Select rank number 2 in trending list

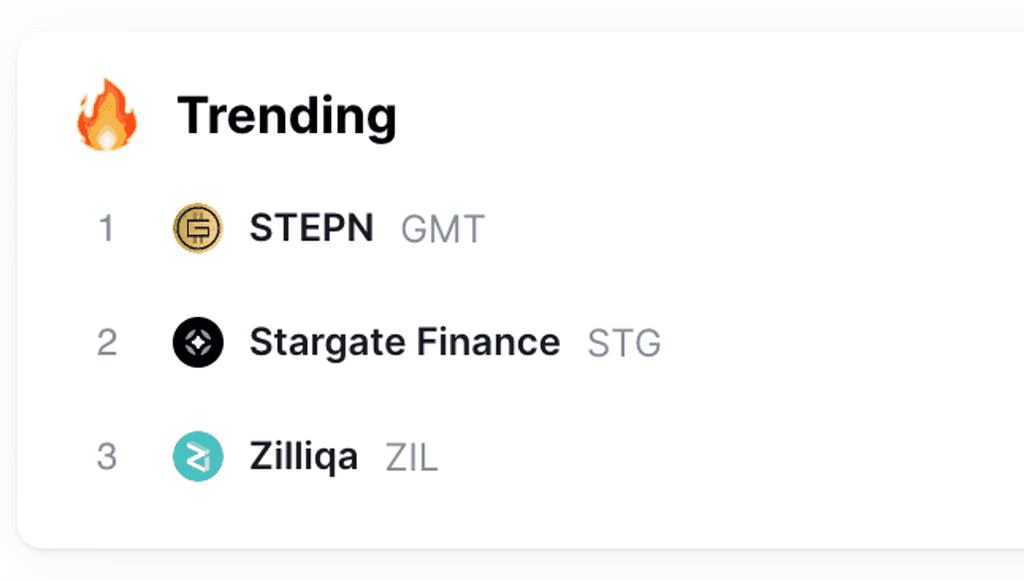point(107,342)
